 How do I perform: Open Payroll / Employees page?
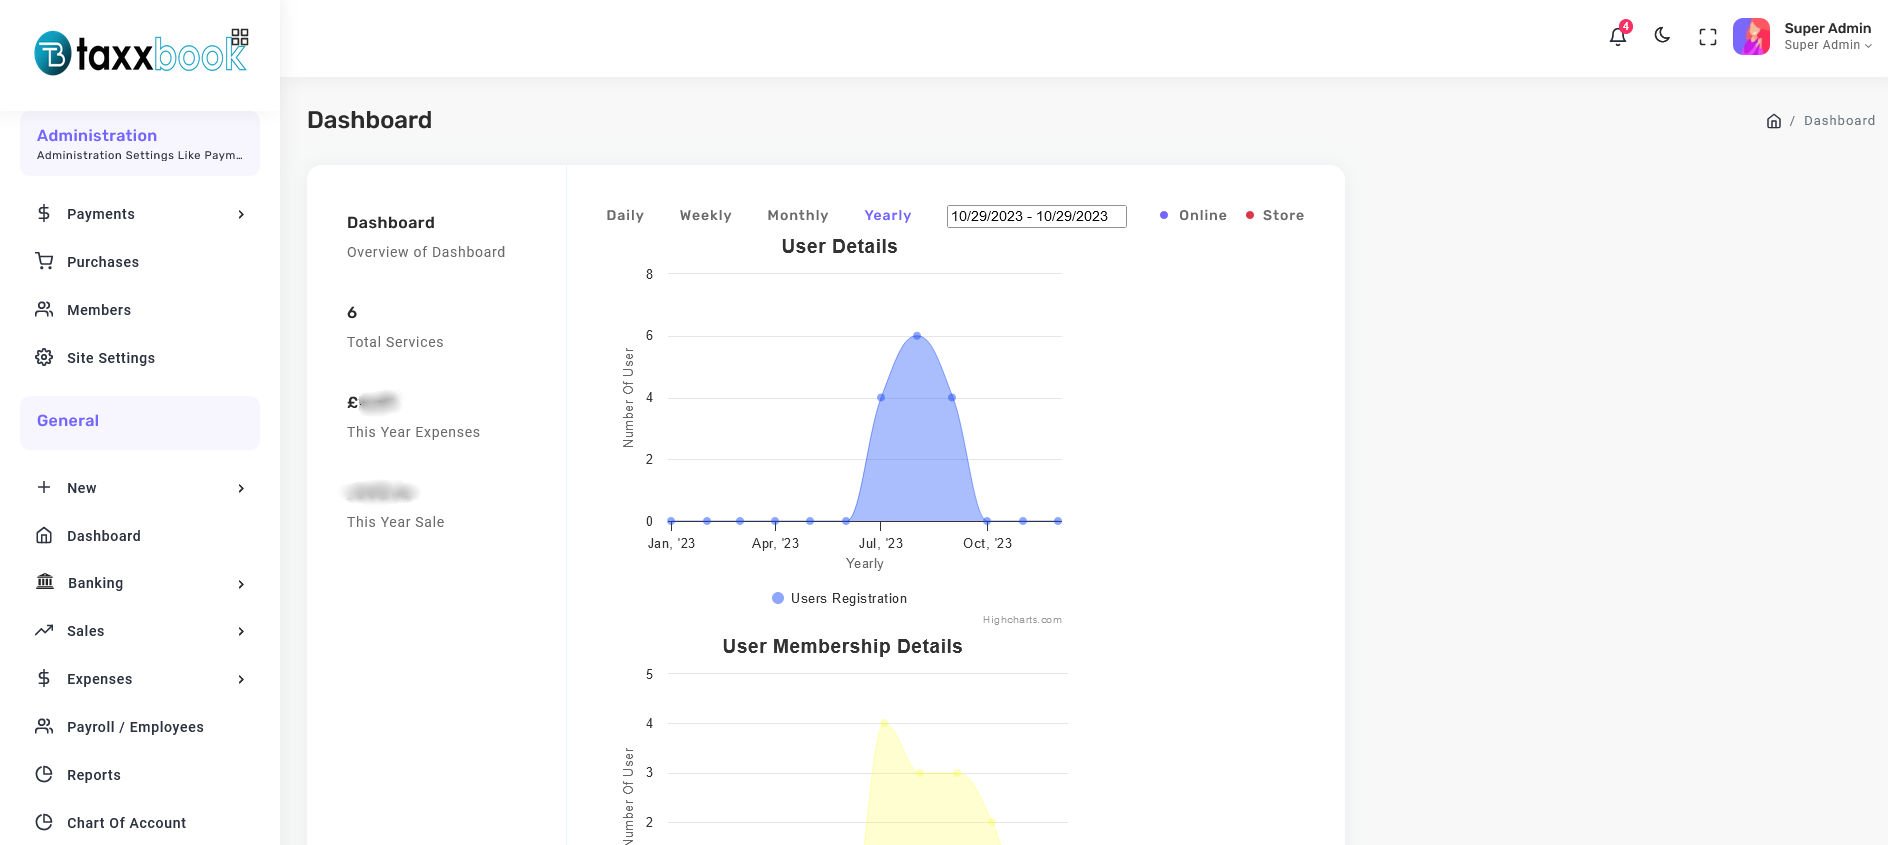pos(135,727)
